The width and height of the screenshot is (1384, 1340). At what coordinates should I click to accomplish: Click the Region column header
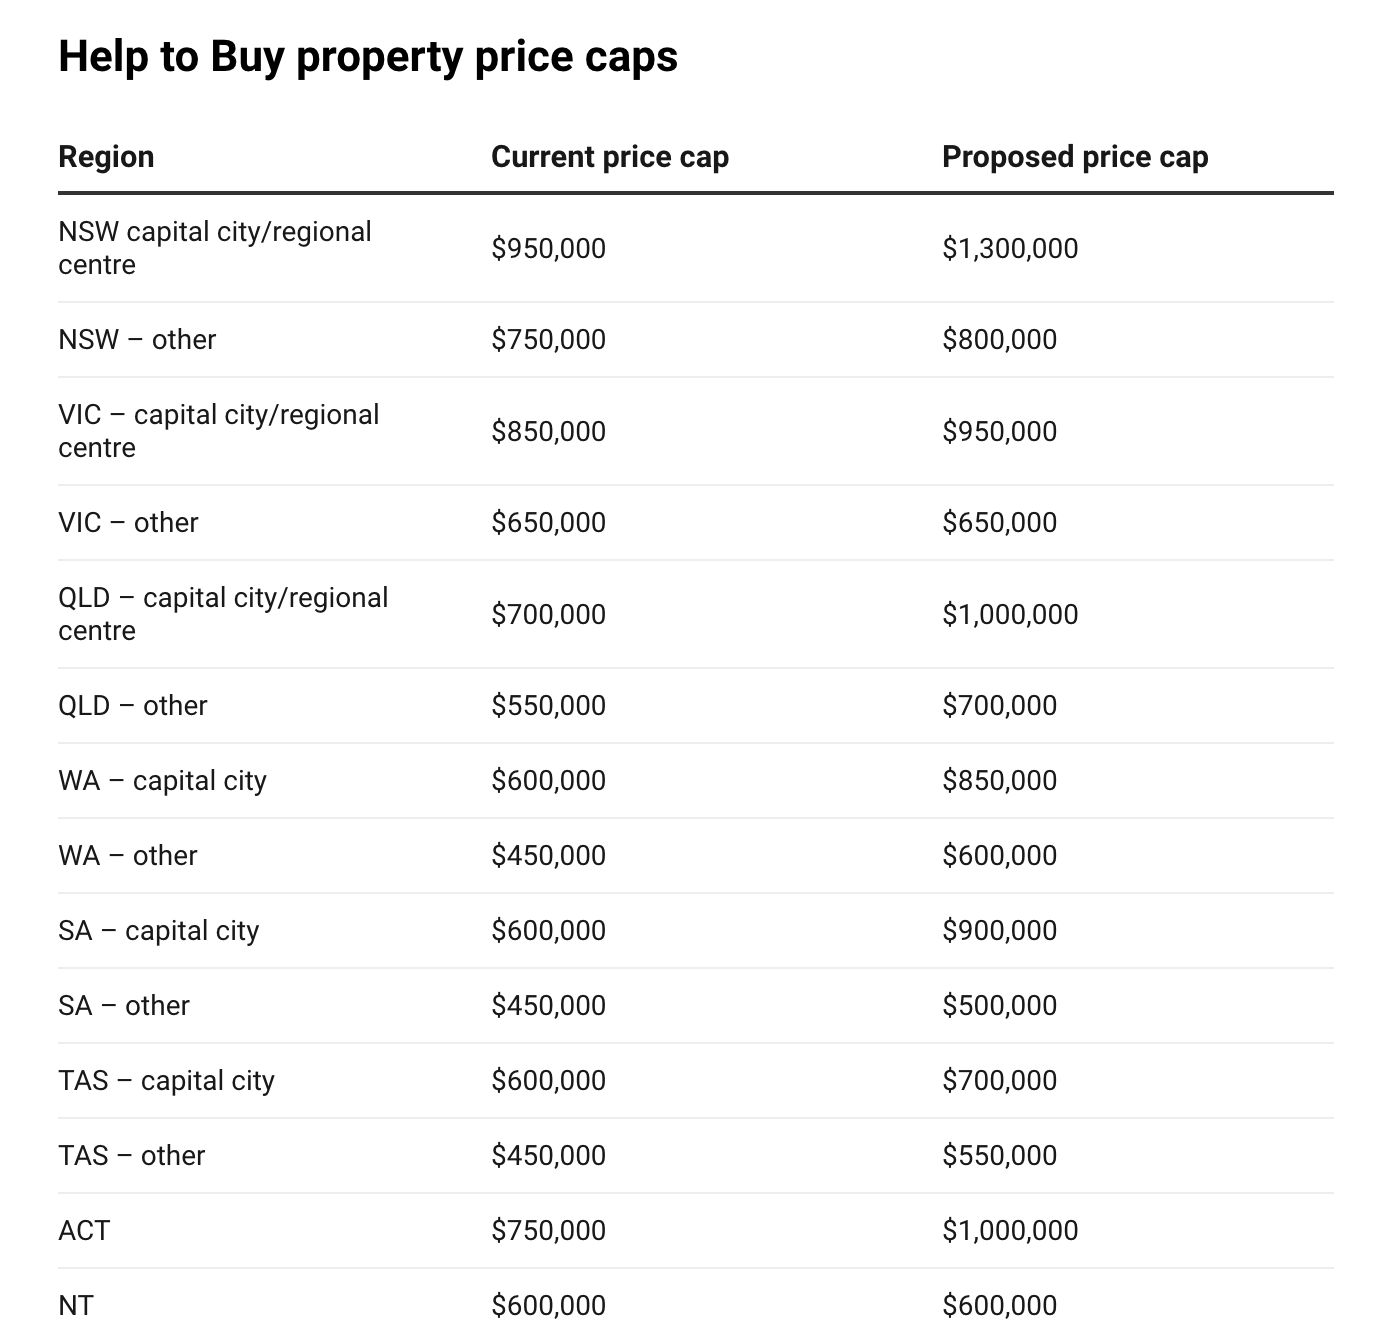coord(106,157)
